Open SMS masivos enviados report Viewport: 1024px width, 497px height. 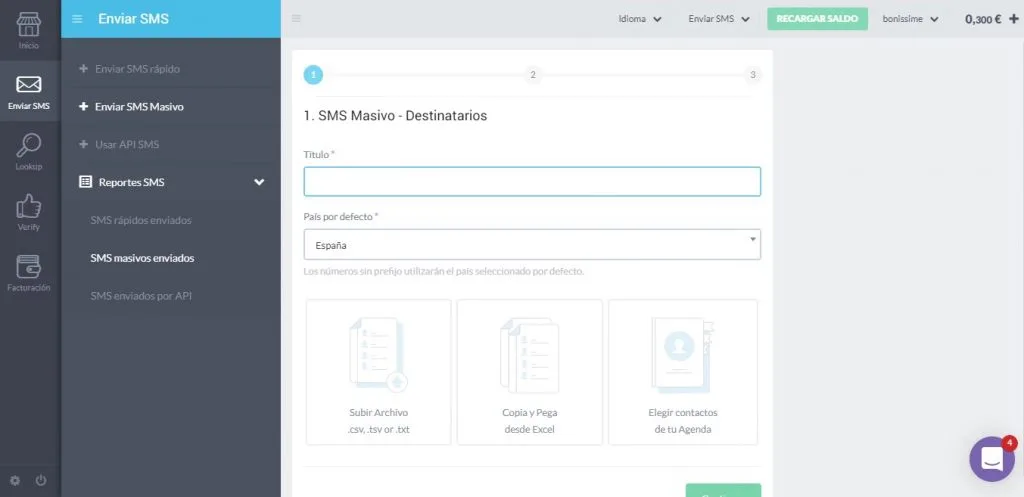(x=142, y=258)
